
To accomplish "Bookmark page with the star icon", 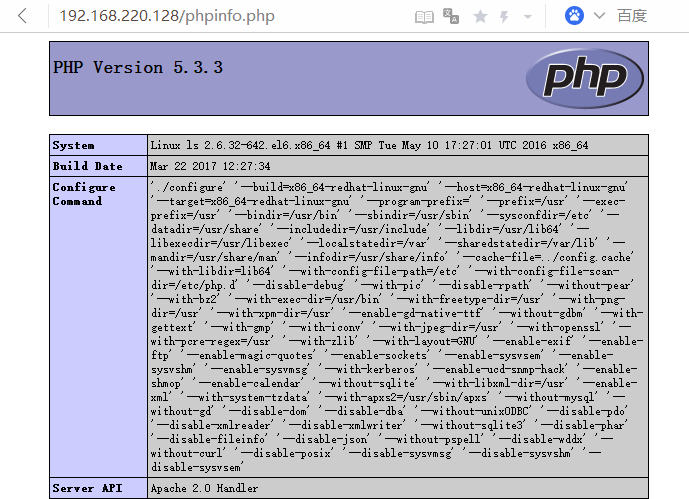I will tap(480, 17).
